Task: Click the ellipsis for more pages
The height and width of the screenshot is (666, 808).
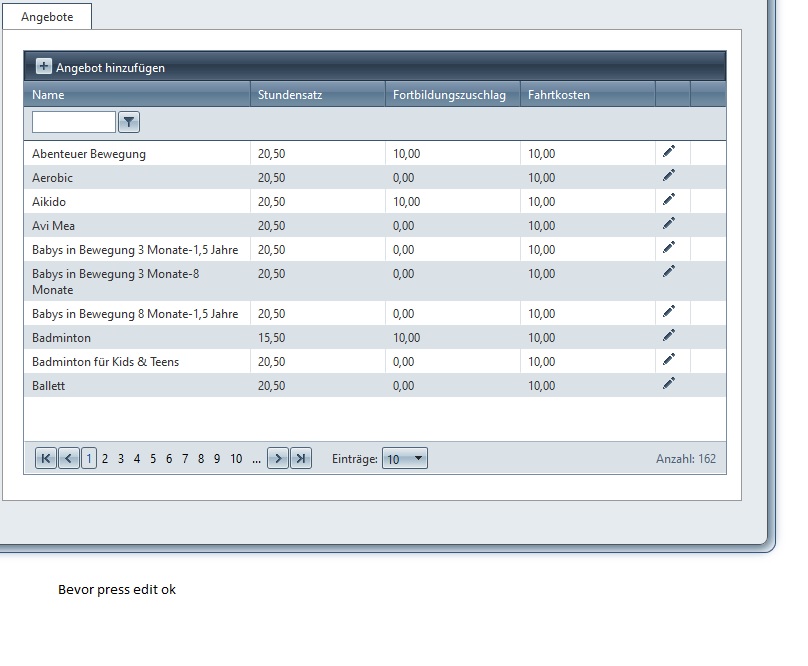Action: [x=257, y=459]
